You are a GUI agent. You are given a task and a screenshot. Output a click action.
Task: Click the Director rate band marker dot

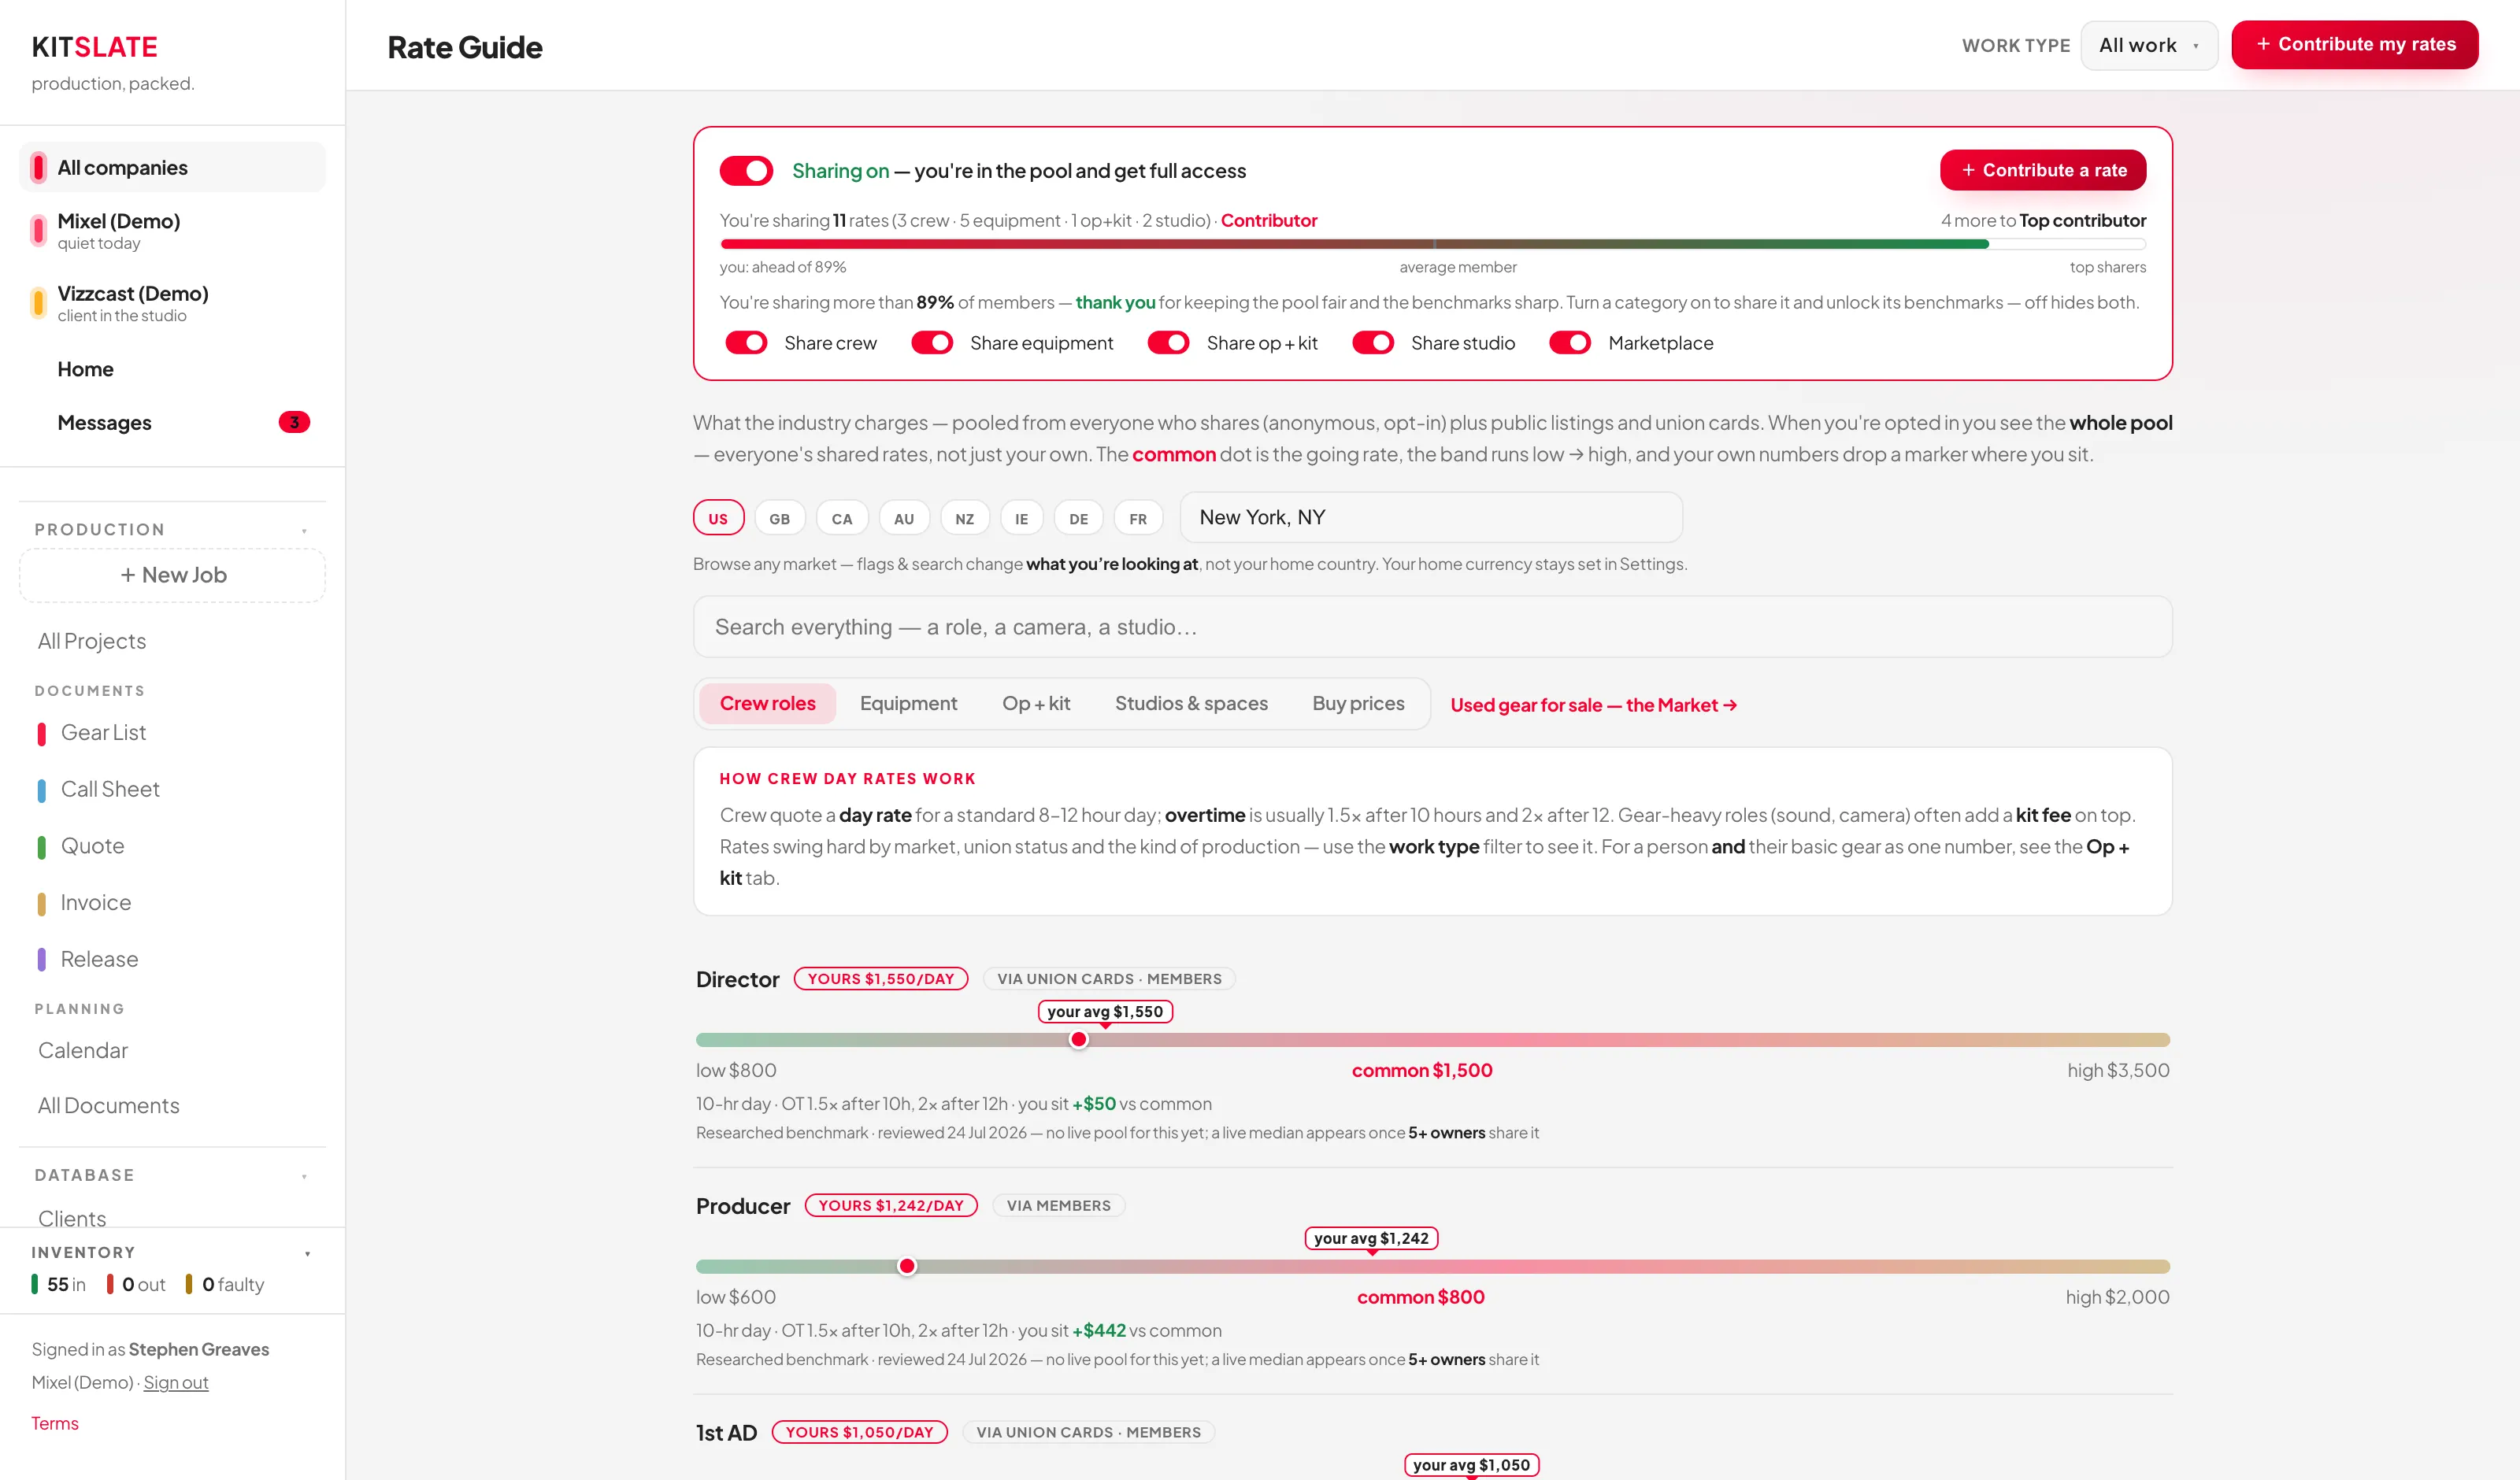click(1078, 1039)
